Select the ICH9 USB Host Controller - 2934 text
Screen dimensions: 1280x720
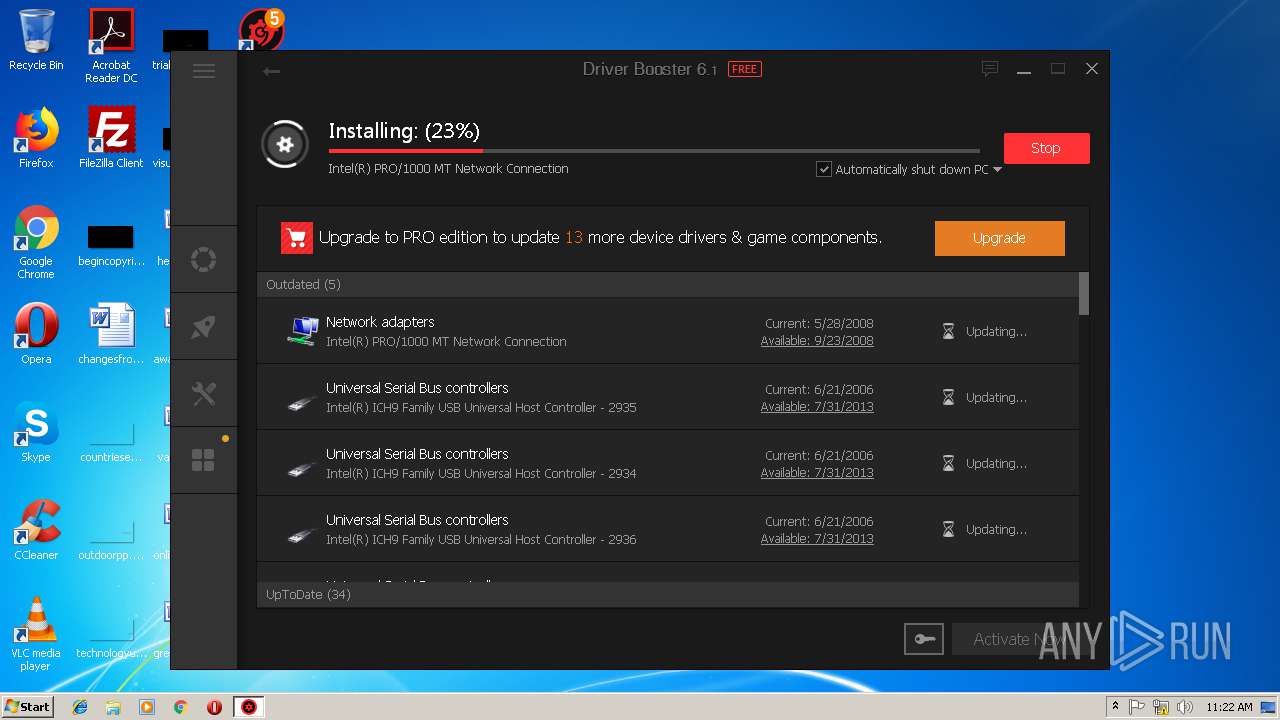pyautogui.click(x=481, y=473)
